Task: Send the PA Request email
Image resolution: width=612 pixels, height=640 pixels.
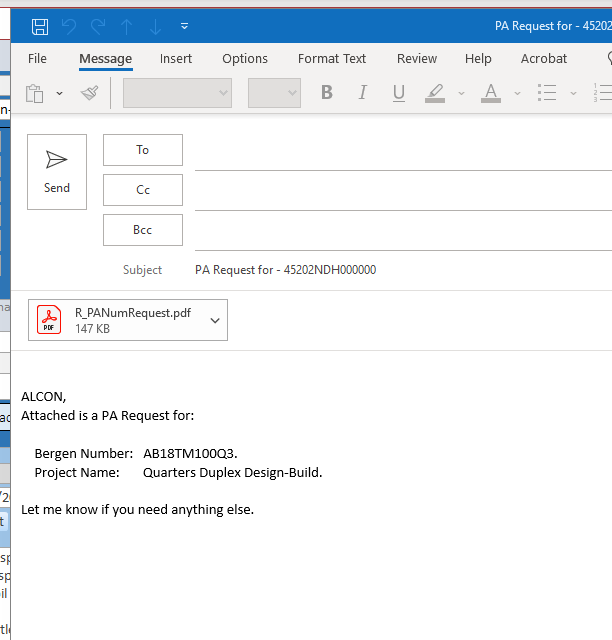Action: 57,171
